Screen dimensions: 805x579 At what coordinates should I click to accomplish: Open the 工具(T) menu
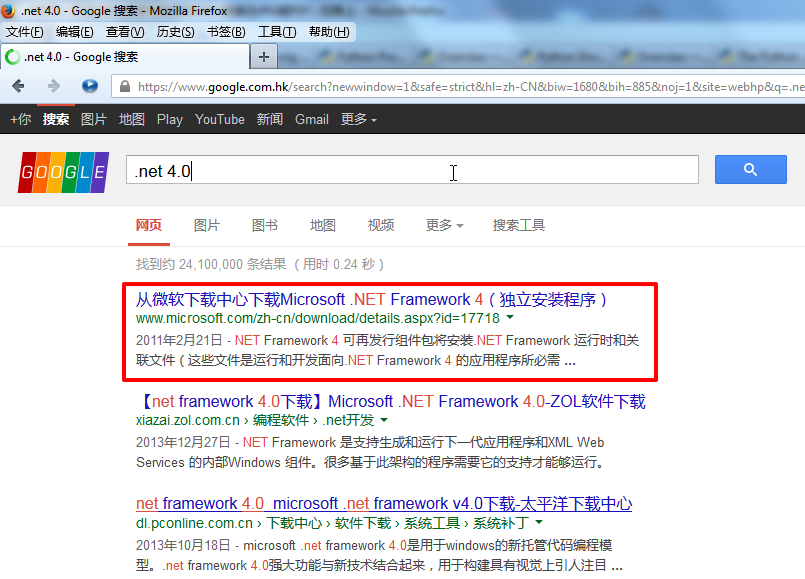(277, 32)
